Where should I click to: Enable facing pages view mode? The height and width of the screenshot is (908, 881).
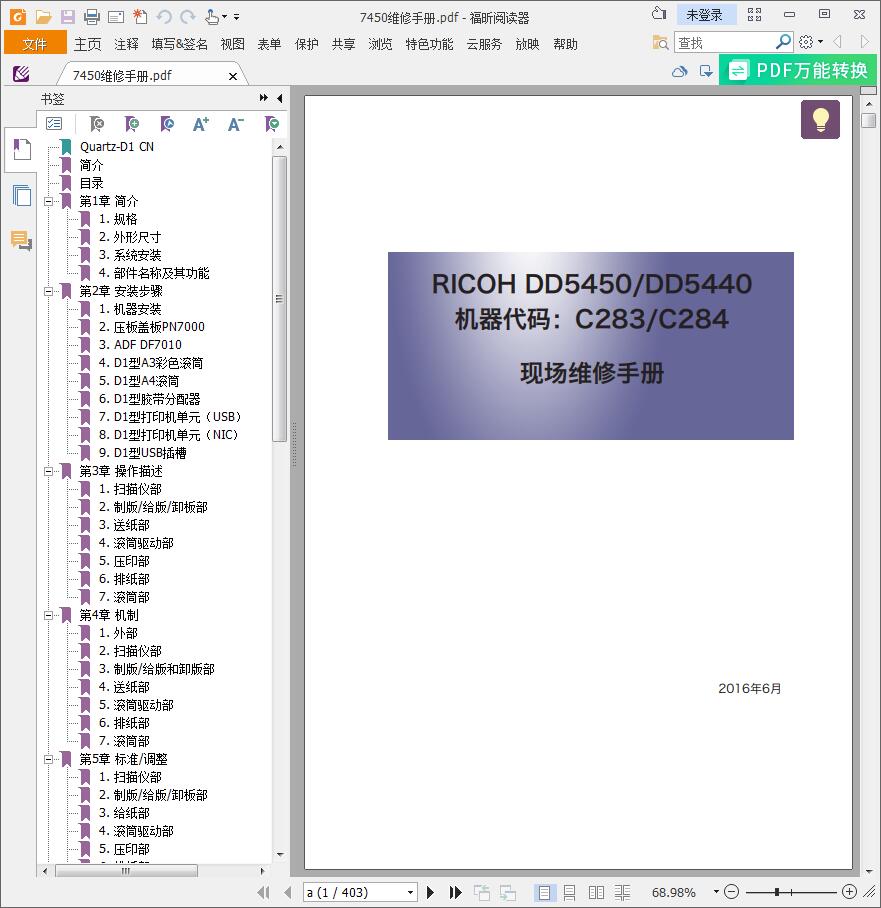596,892
